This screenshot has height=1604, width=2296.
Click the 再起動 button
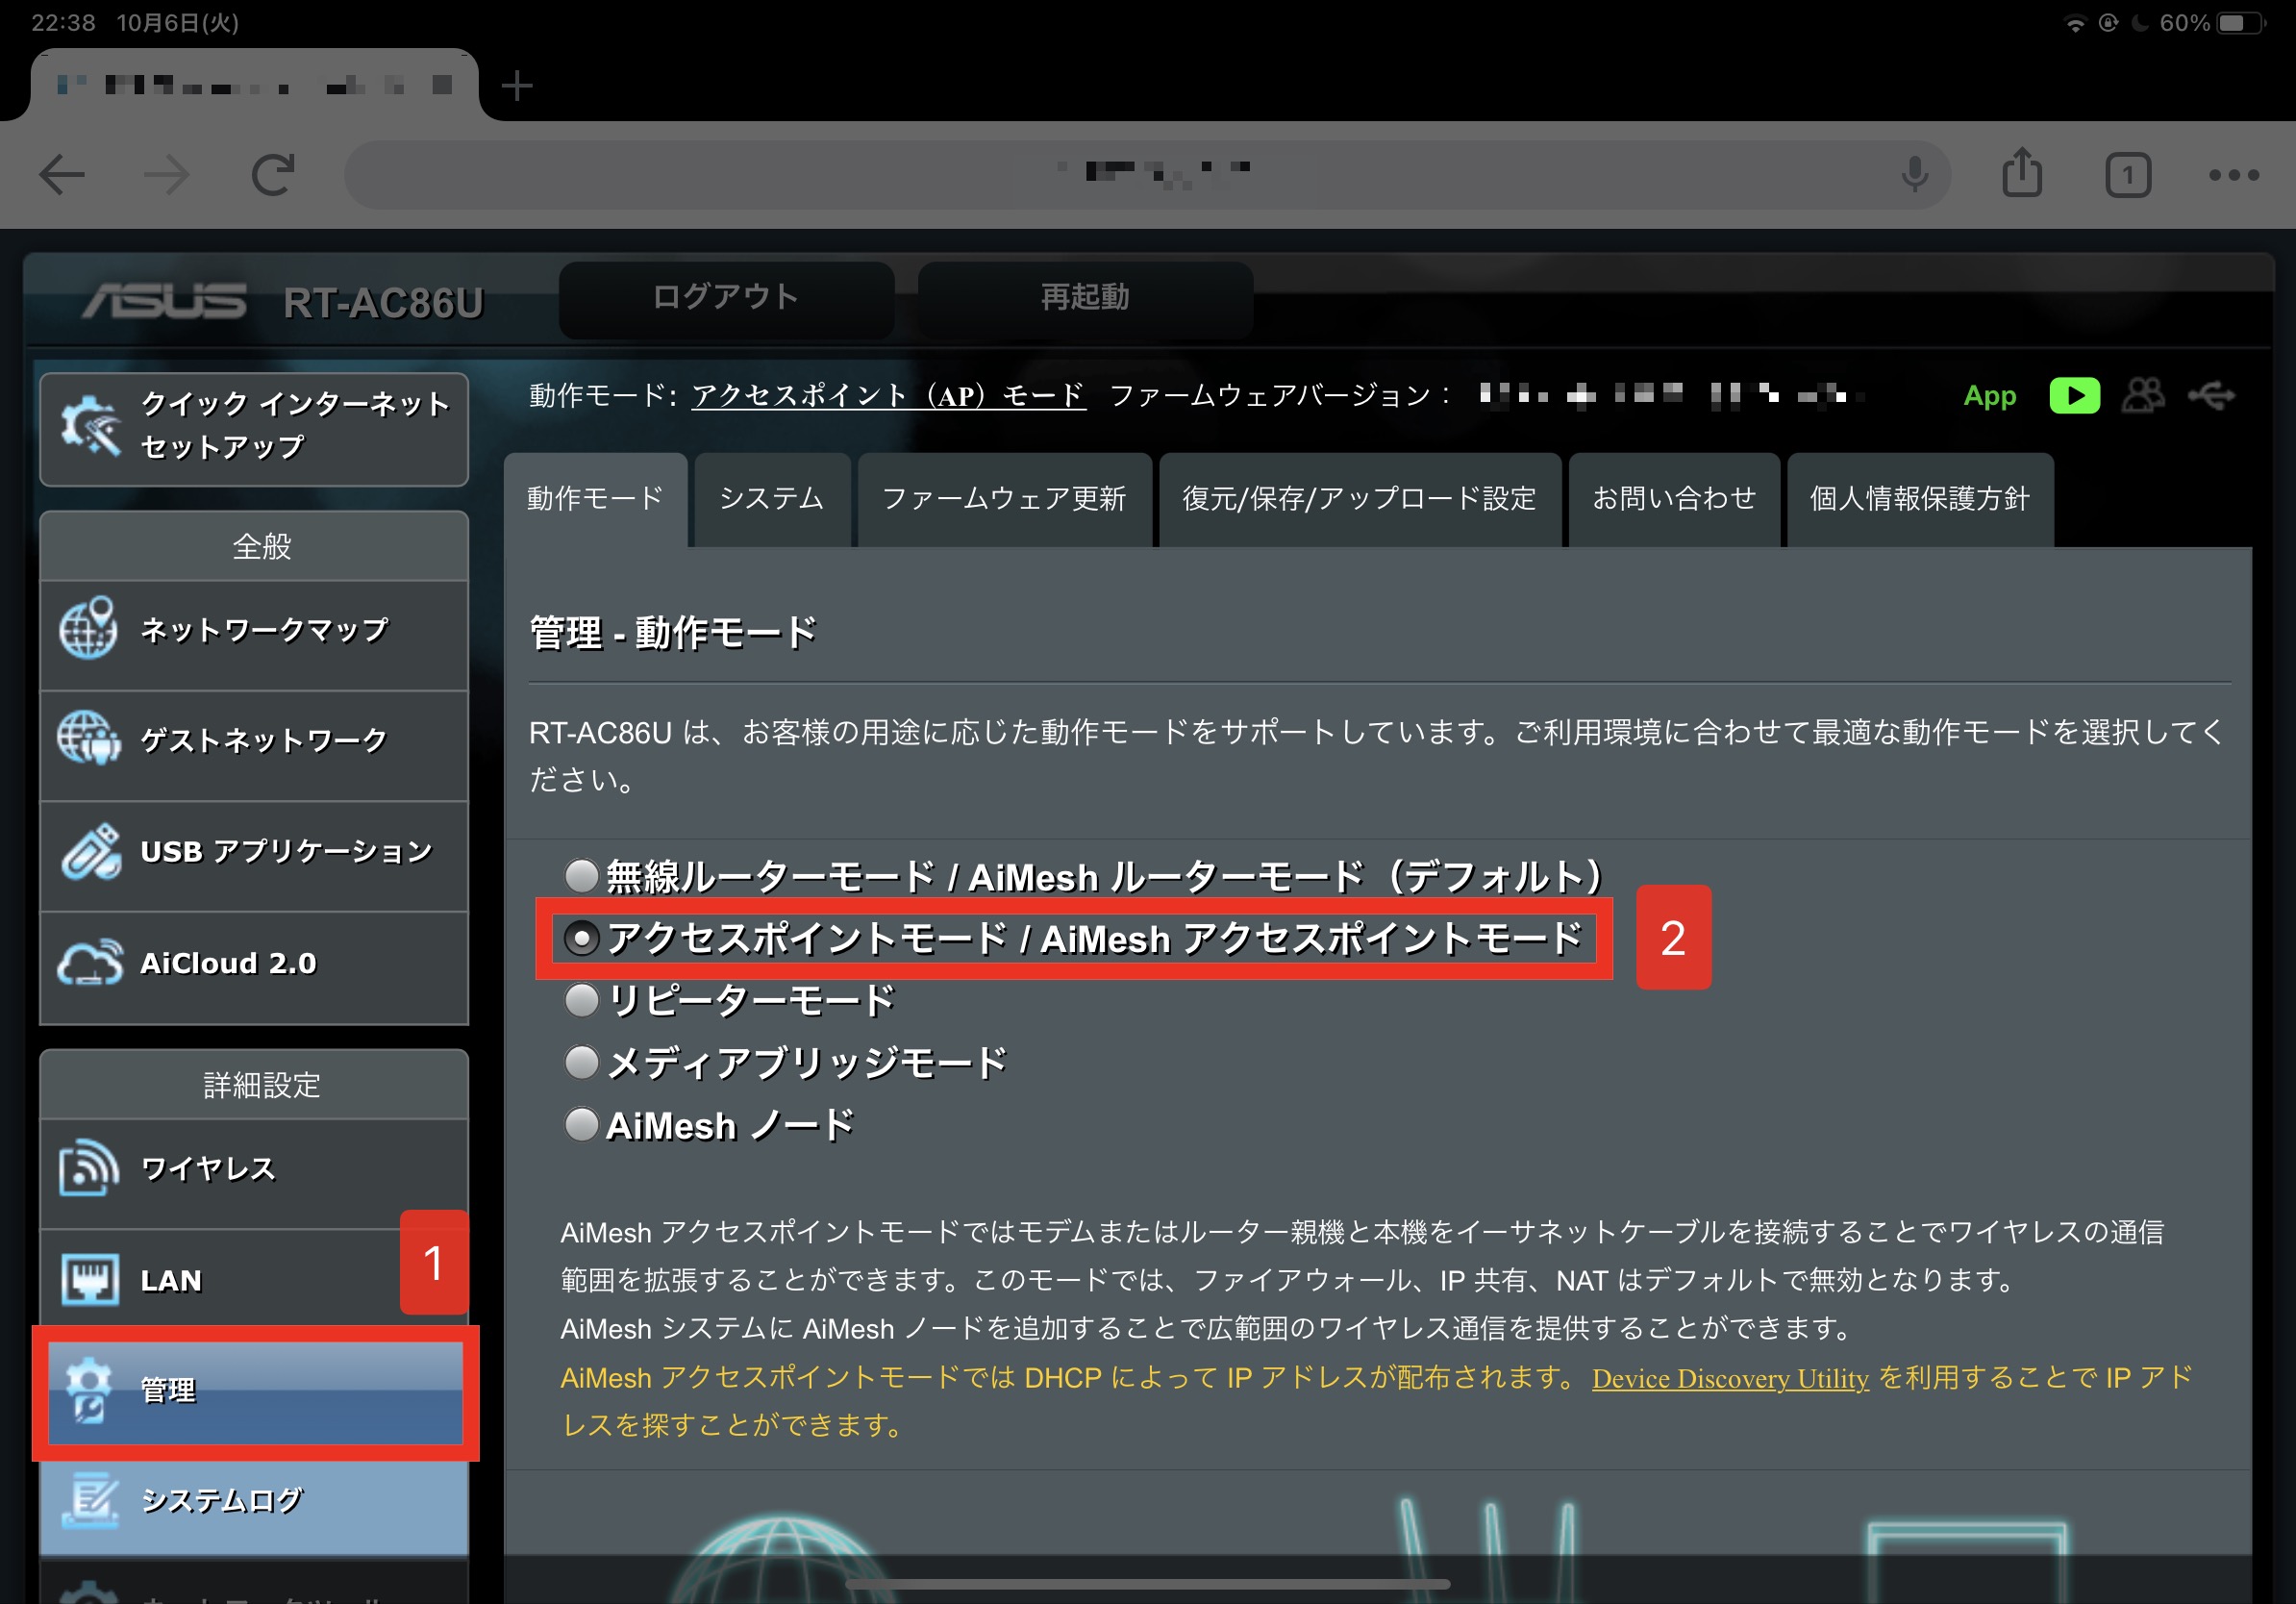pyautogui.click(x=1085, y=298)
